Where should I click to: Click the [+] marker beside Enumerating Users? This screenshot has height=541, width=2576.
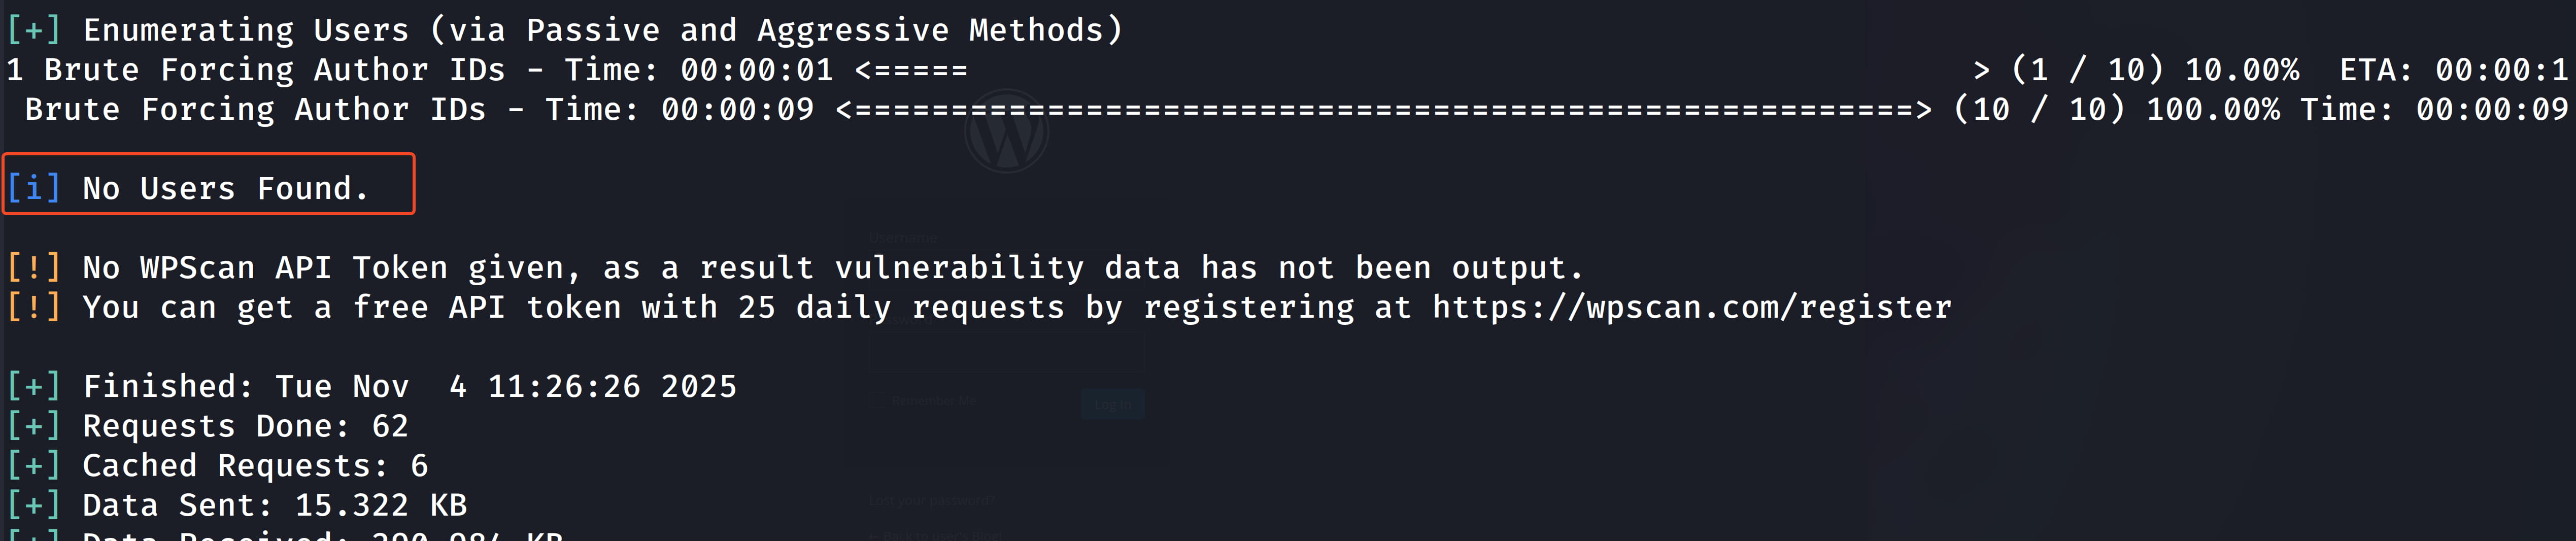[x=34, y=30]
